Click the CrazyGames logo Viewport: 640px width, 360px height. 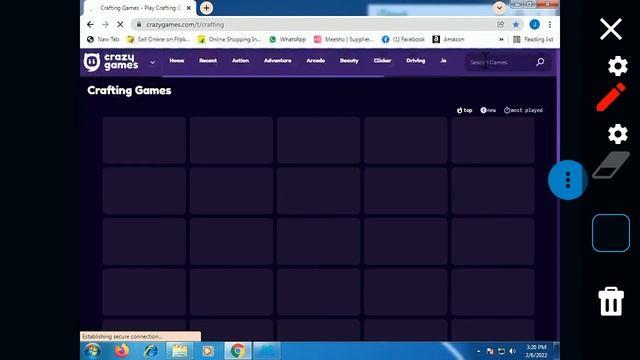pos(111,62)
